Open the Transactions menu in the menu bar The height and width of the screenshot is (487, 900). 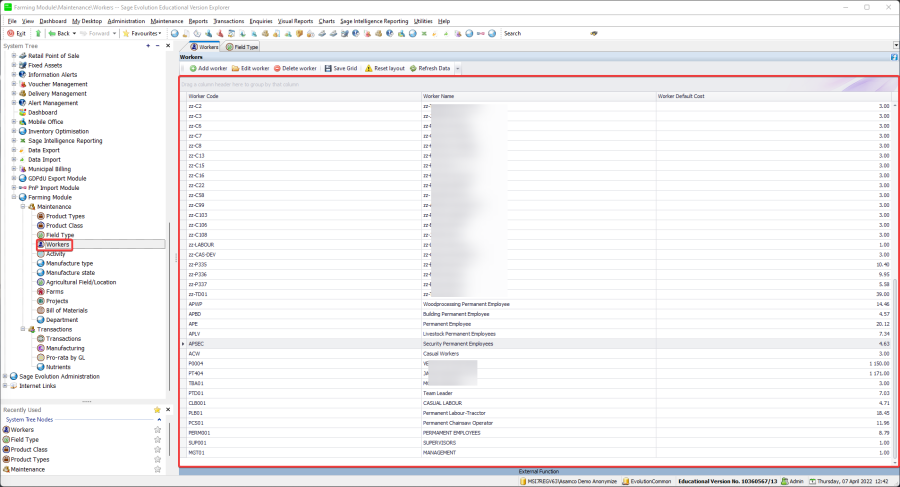[x=229, y=20]
